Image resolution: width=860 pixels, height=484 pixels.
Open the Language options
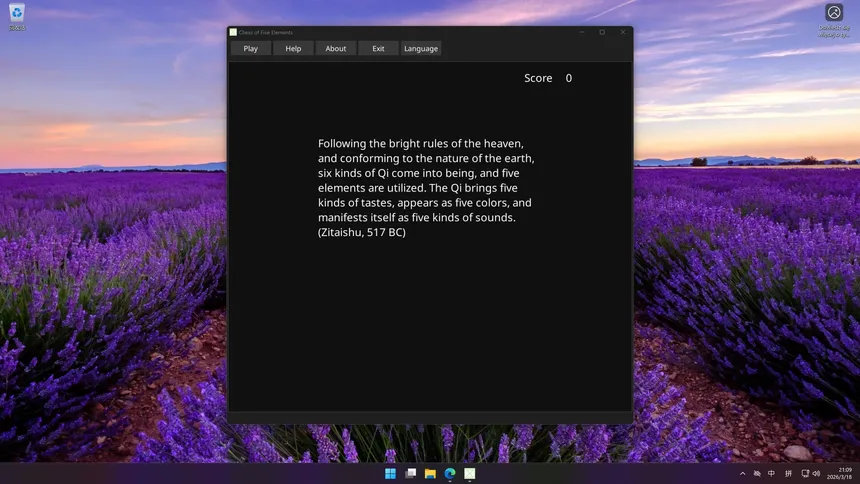pos(421,48)
